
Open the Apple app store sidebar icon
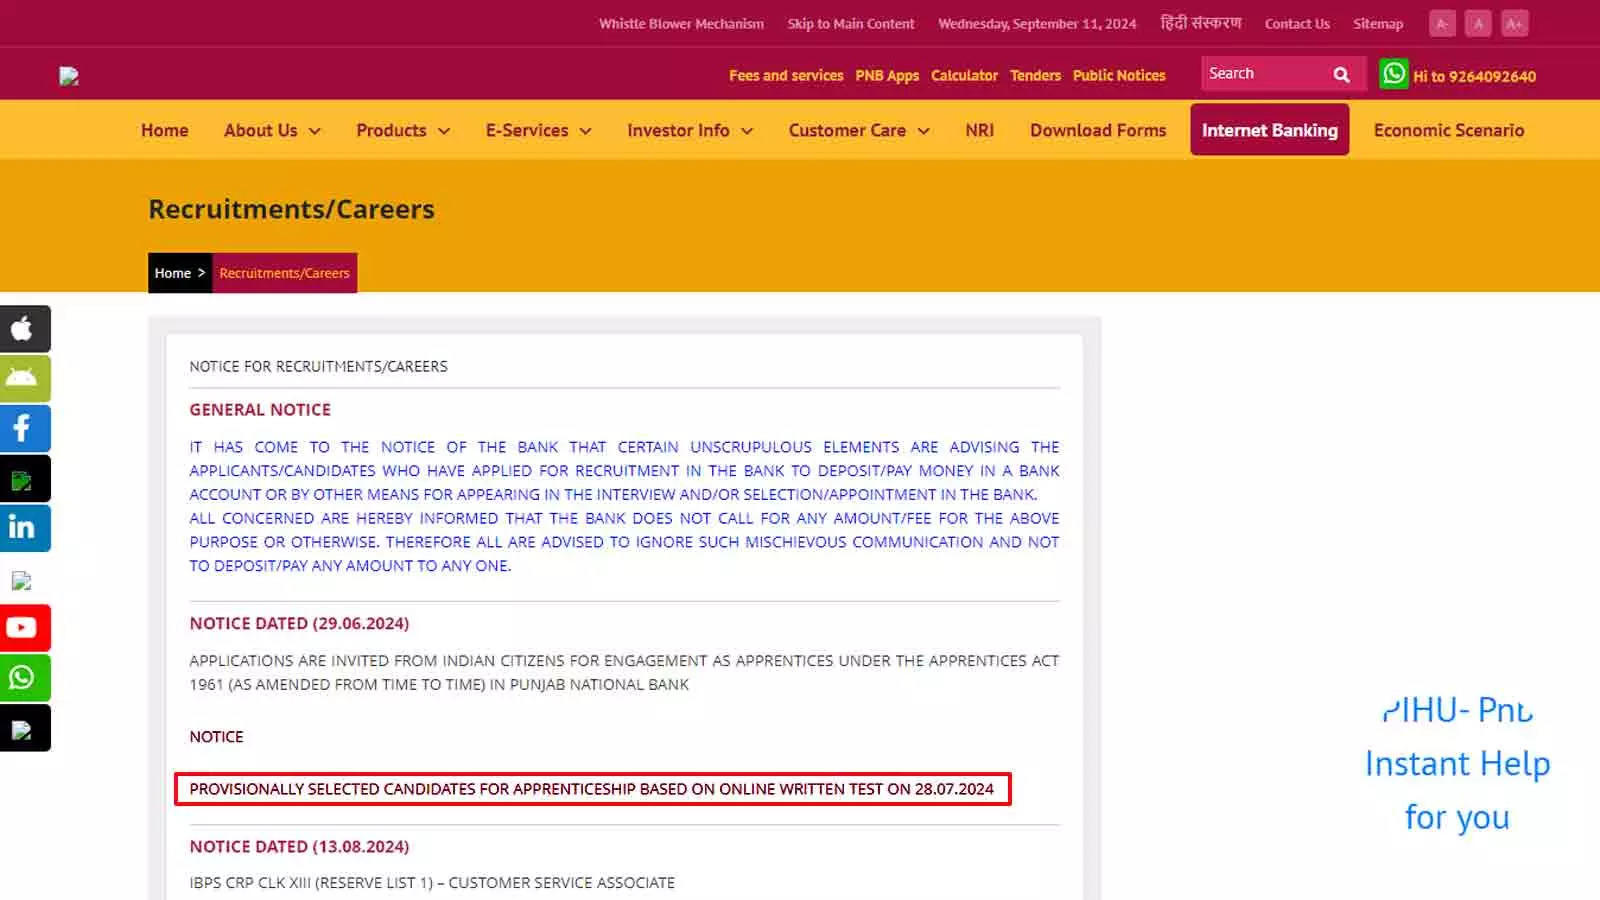pos(24,329)
